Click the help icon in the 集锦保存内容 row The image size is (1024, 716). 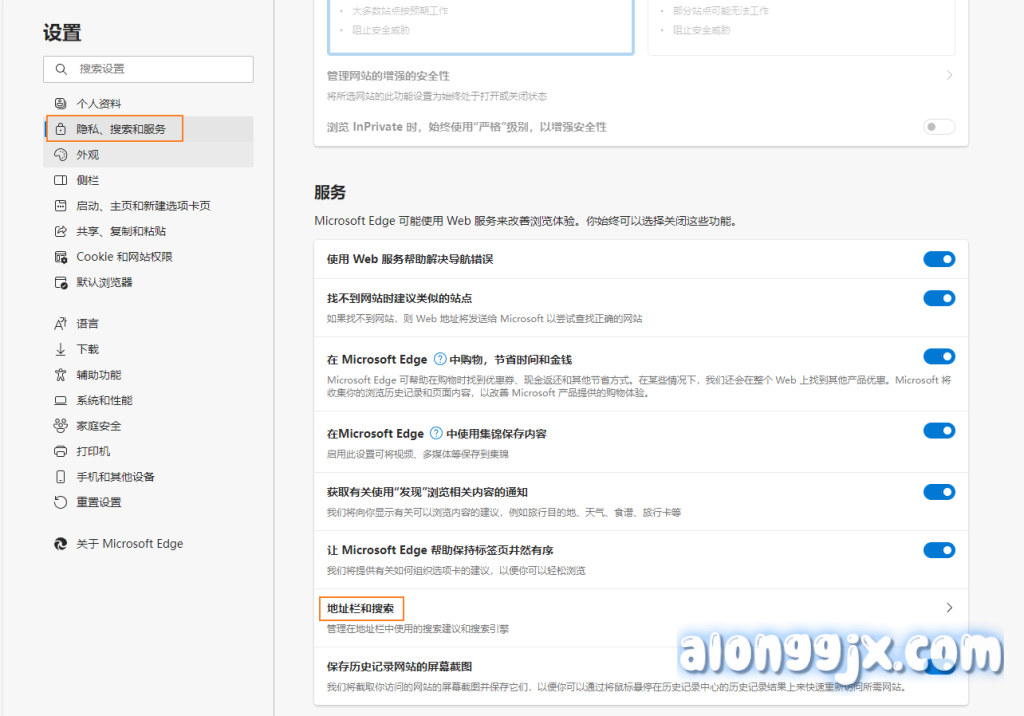click(436, 434)
